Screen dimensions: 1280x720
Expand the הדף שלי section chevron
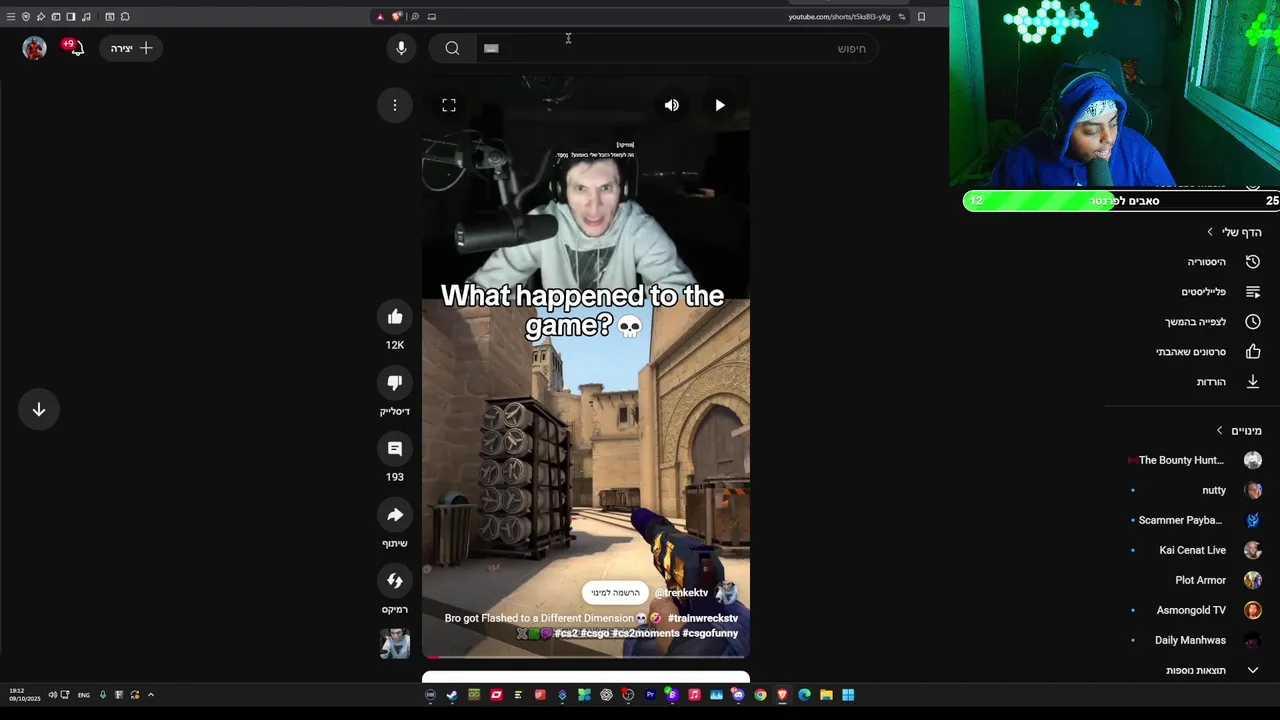(1210, 232)
